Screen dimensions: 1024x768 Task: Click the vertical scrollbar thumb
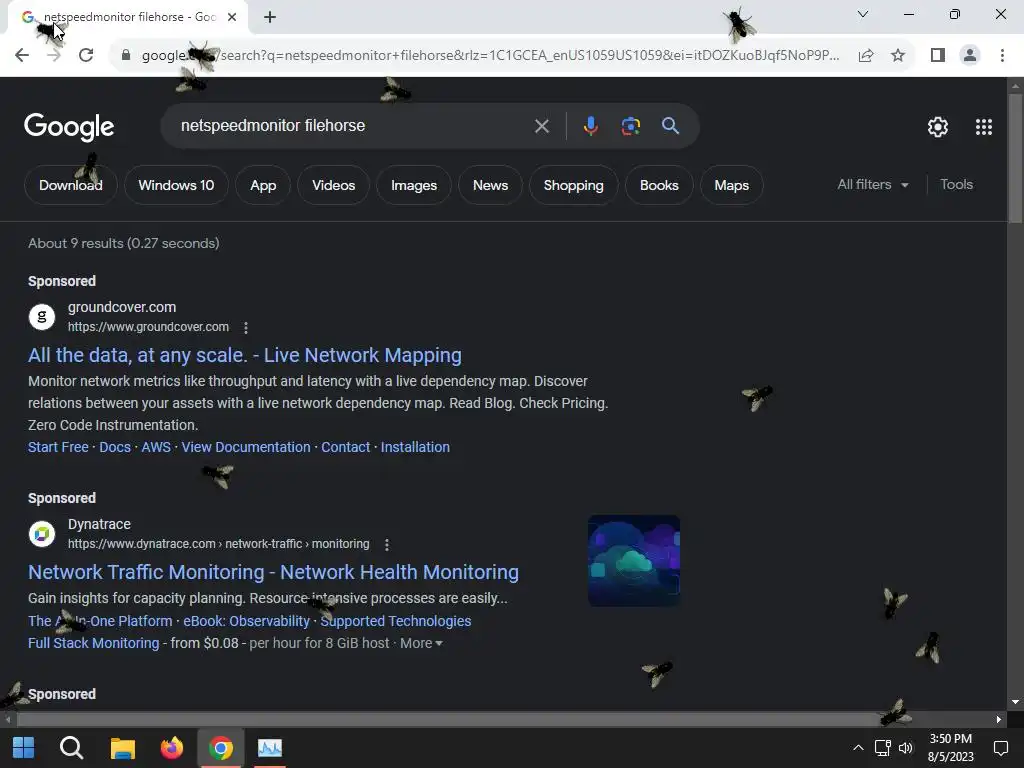pyautogui.click(x=1015, y=159)
